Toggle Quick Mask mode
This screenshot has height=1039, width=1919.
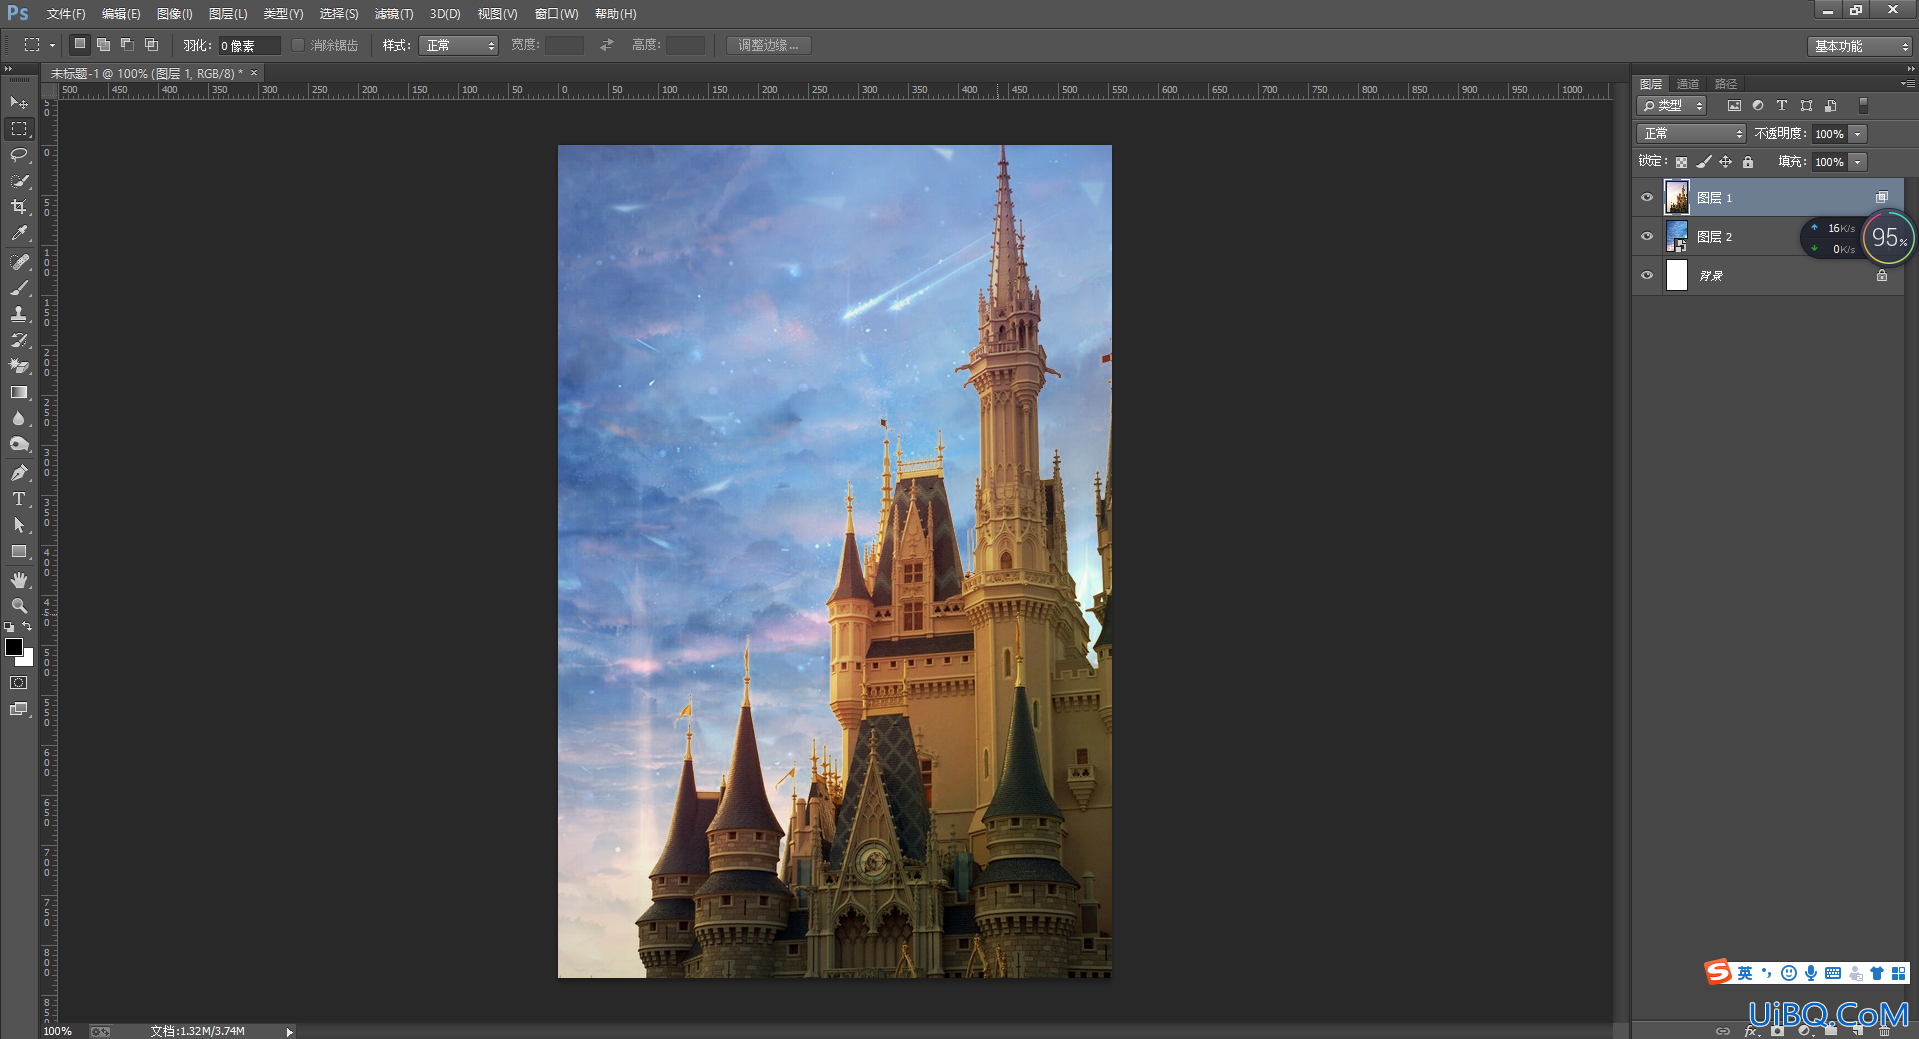tap(19, 683)
